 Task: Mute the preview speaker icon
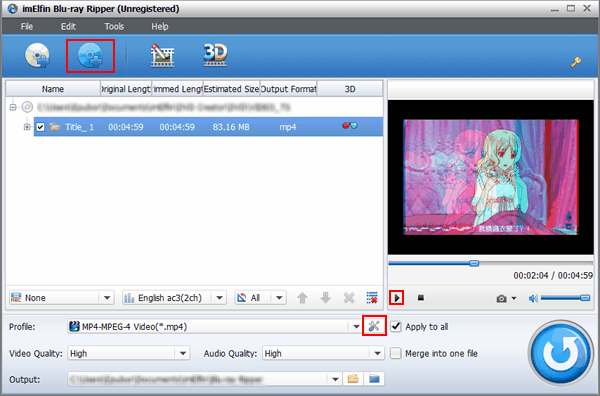(x=533, y=298)
